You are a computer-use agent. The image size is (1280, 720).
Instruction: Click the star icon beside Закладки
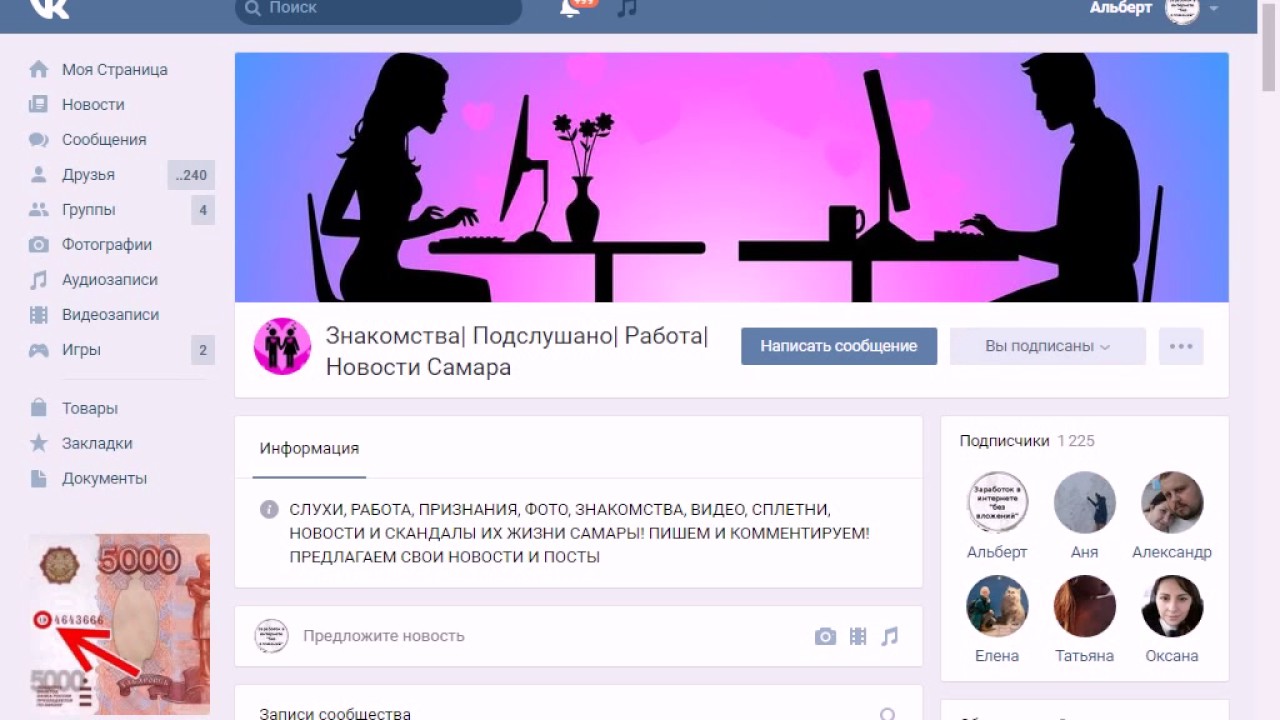tap(39, 443)
